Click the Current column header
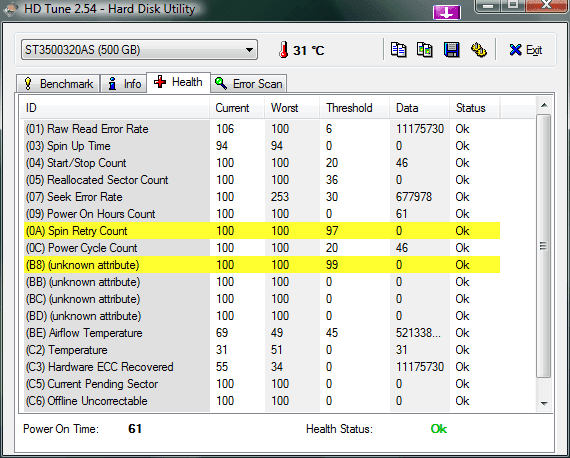570x458 pixels. coord(237,108)
